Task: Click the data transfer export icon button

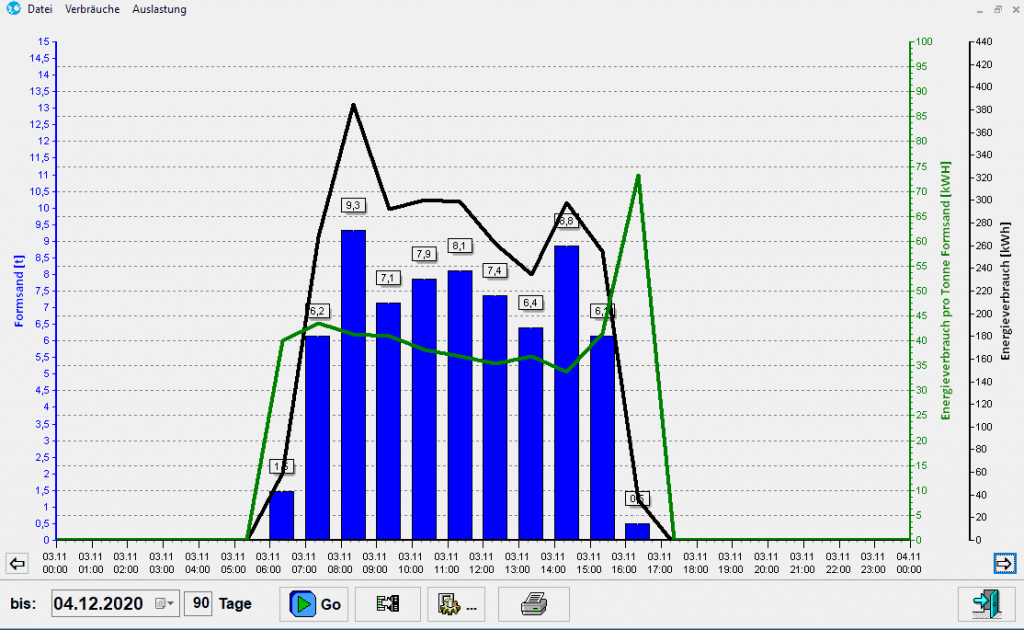Action: (387, 604)
